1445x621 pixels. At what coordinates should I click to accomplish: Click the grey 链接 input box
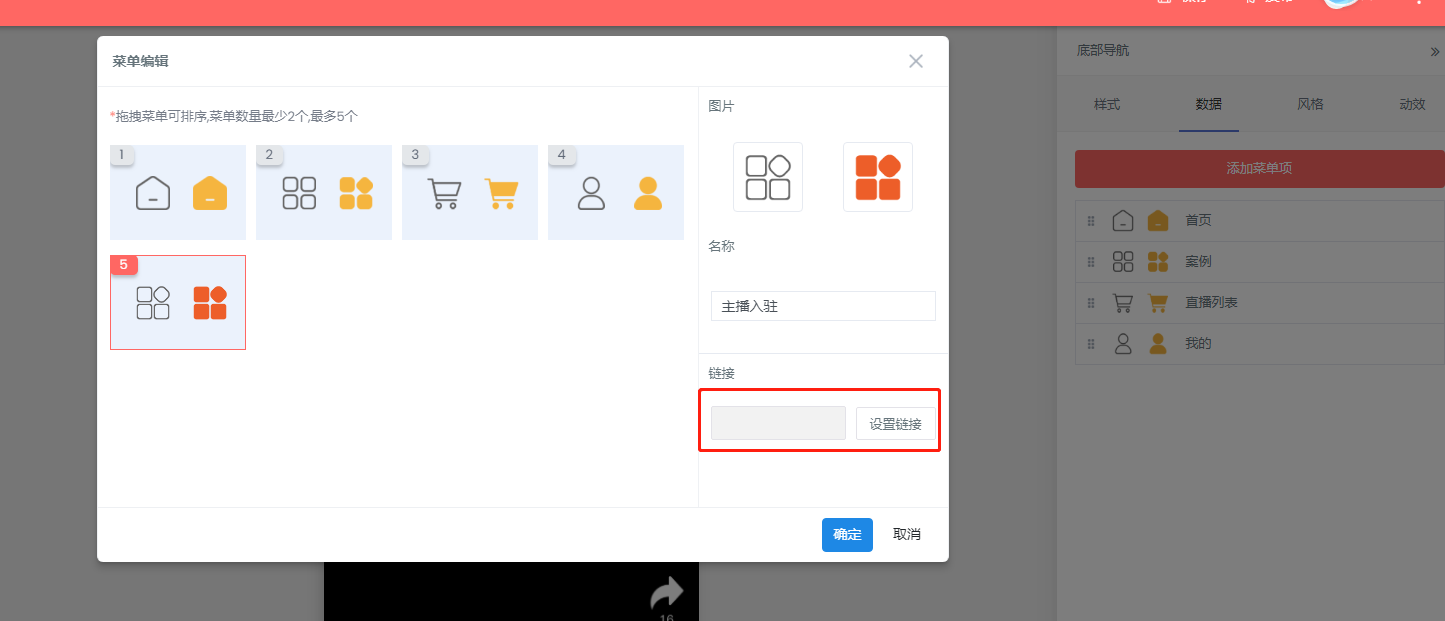[x=778, y=423]
